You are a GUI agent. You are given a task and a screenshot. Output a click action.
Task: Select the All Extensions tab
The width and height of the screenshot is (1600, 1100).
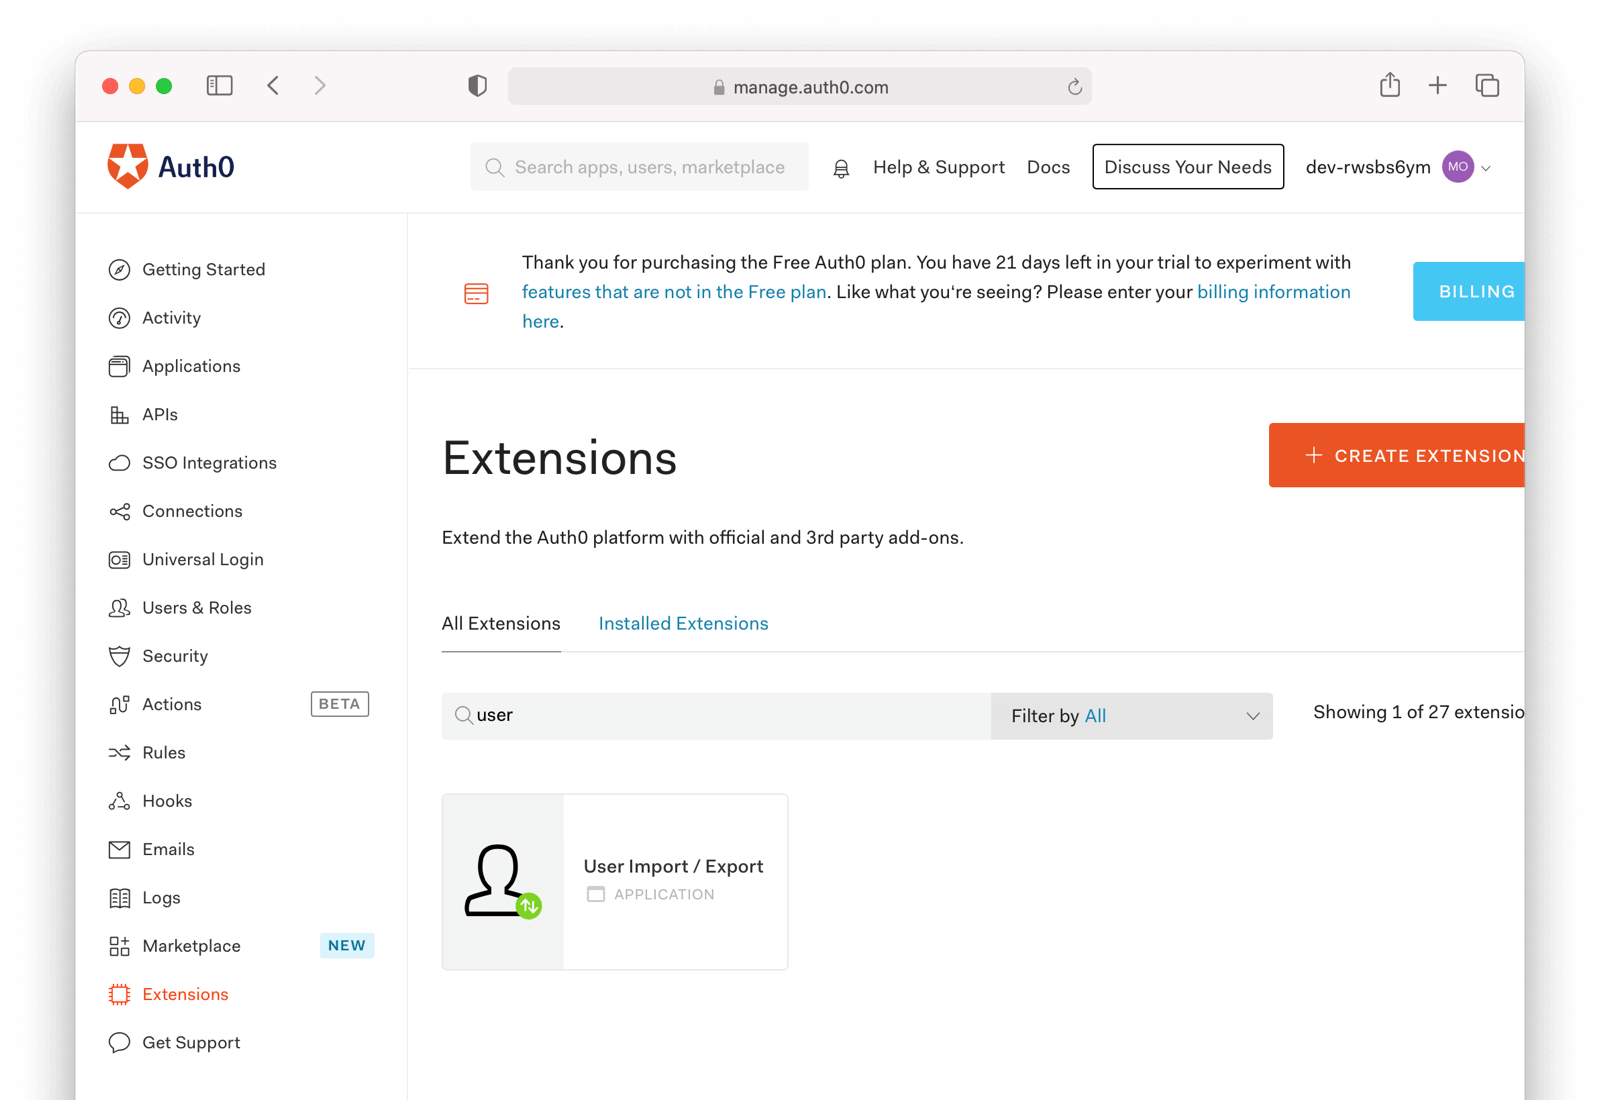(x=500, y=623)
